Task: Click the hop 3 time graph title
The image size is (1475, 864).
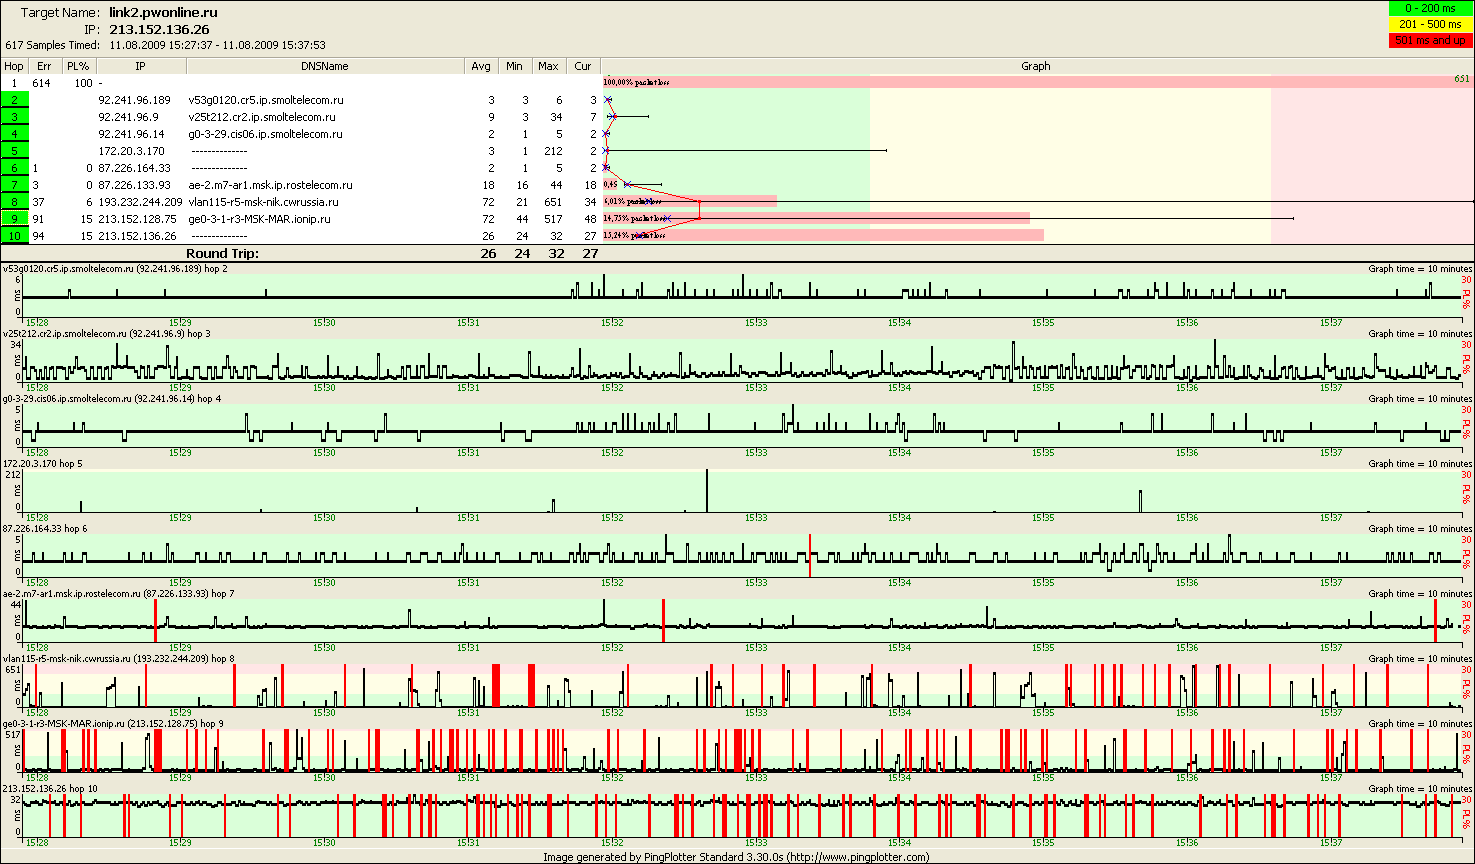Action: (x=107, y=333)
